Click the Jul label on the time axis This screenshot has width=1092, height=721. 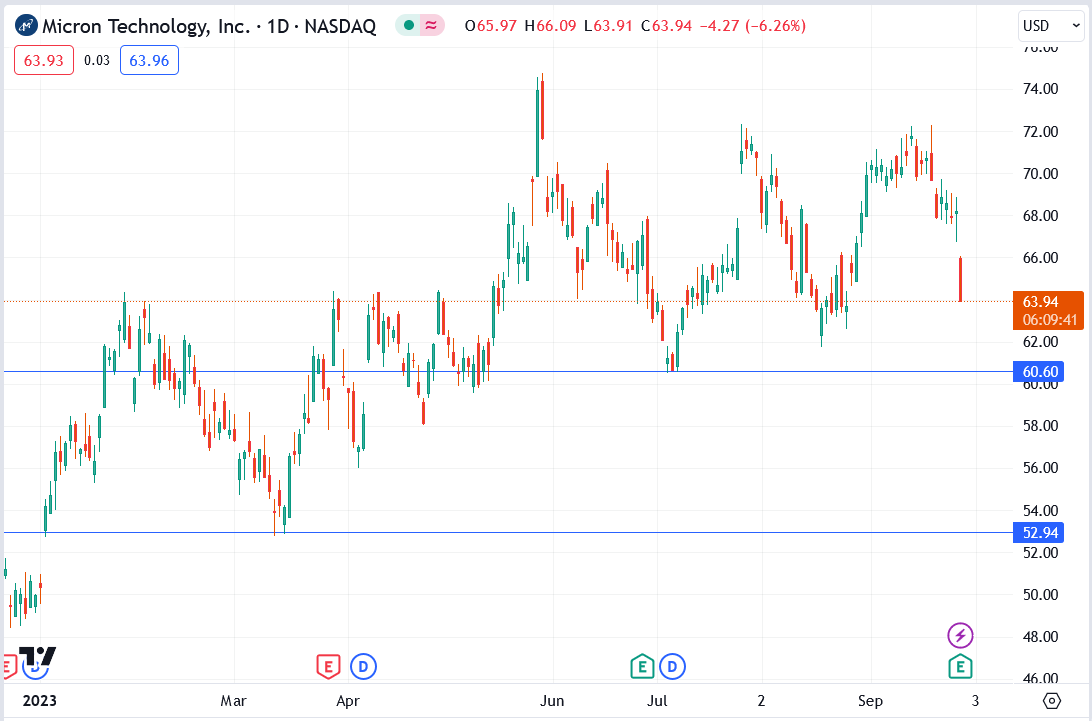657,700
